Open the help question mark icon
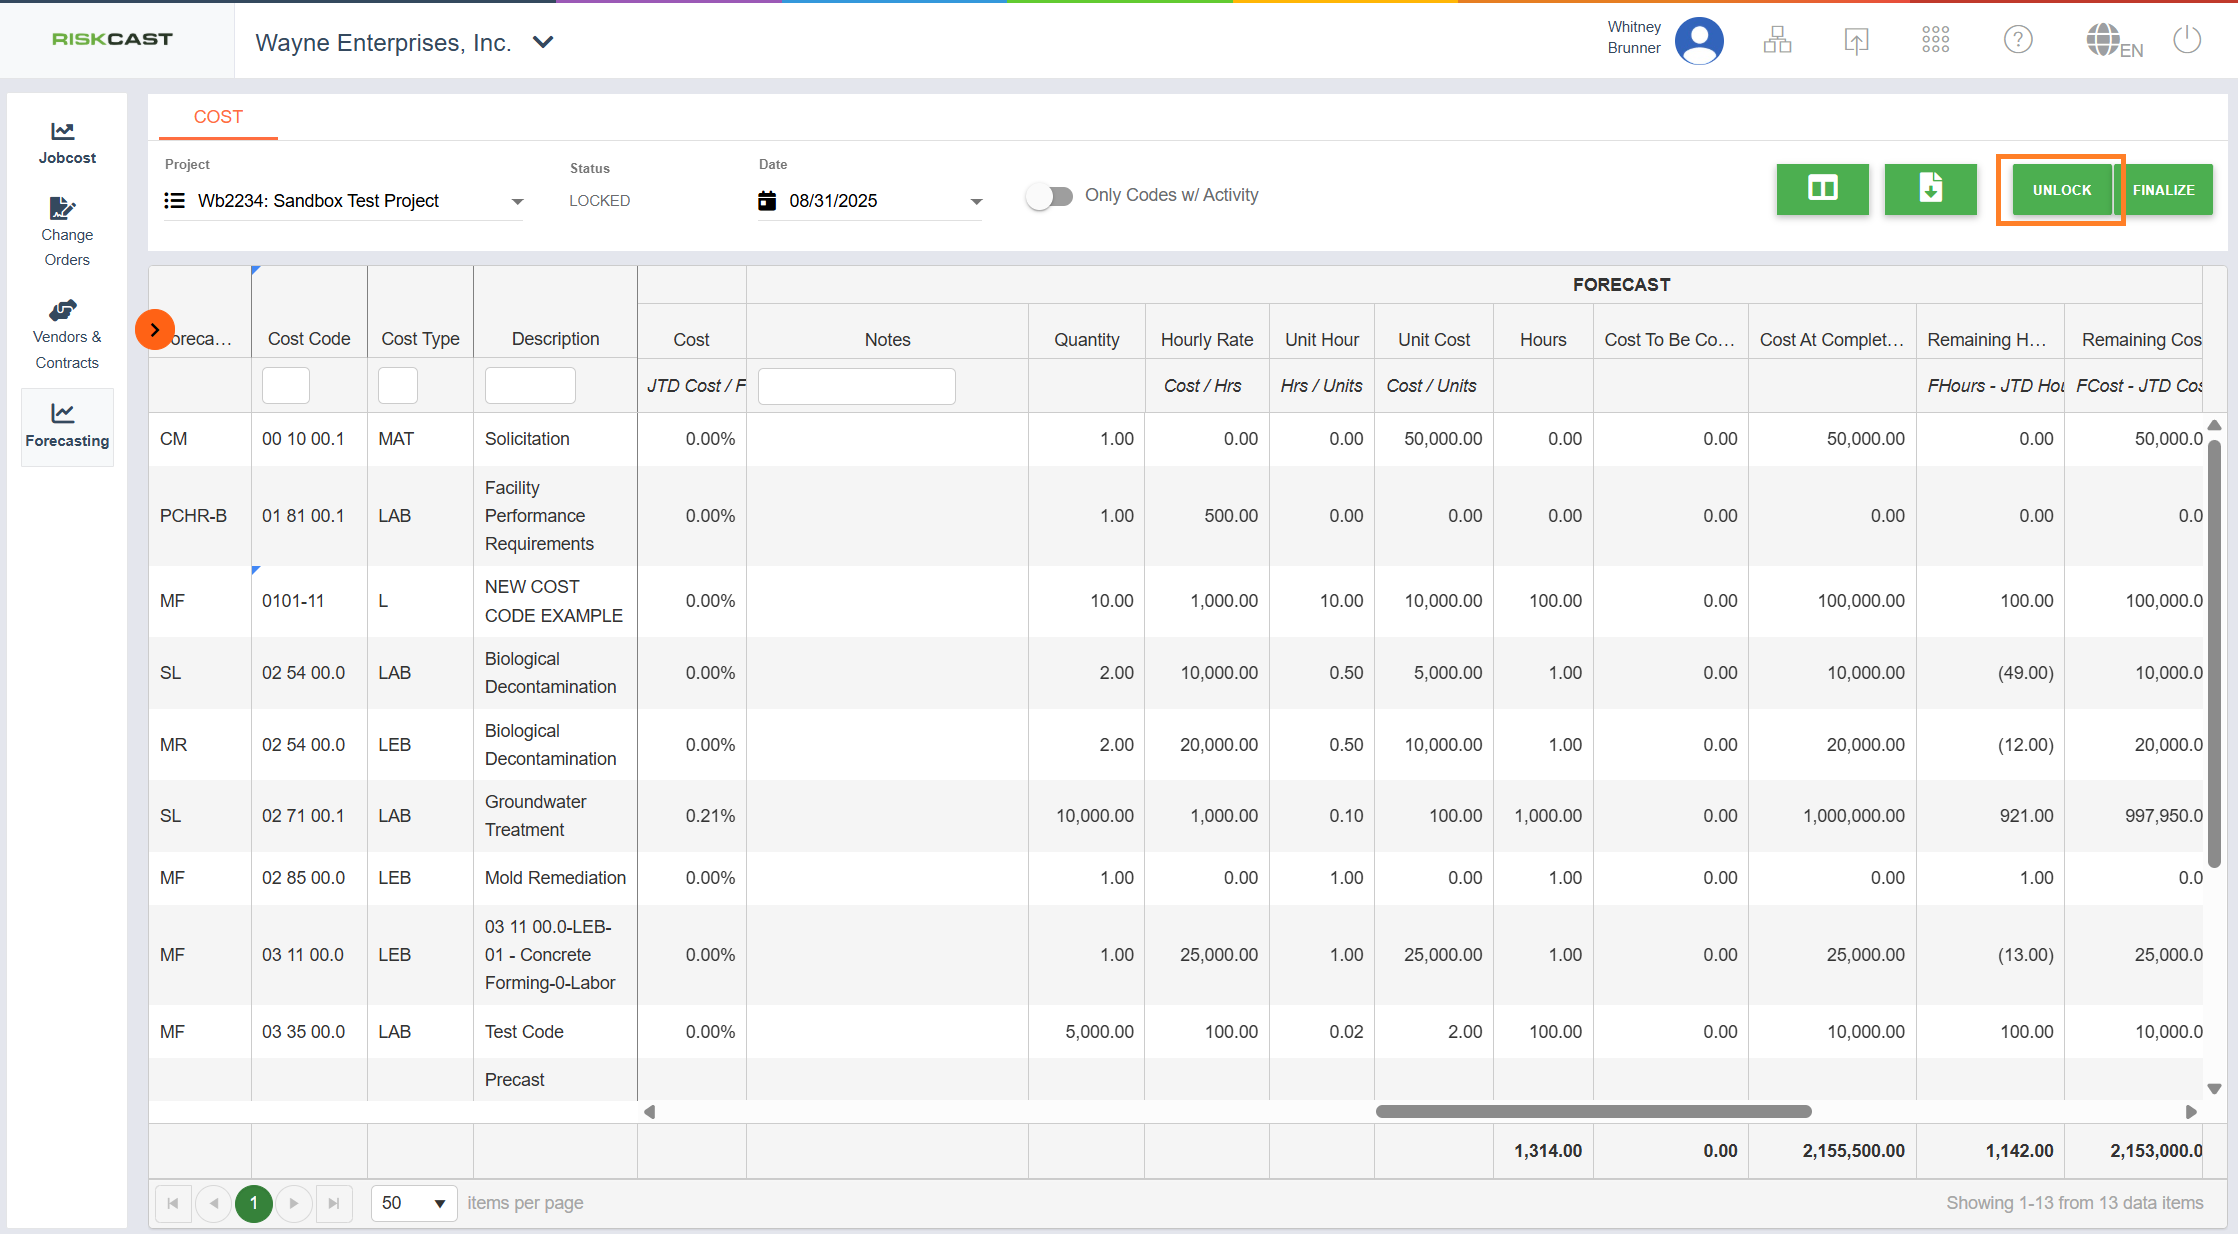 (2018, 40)
